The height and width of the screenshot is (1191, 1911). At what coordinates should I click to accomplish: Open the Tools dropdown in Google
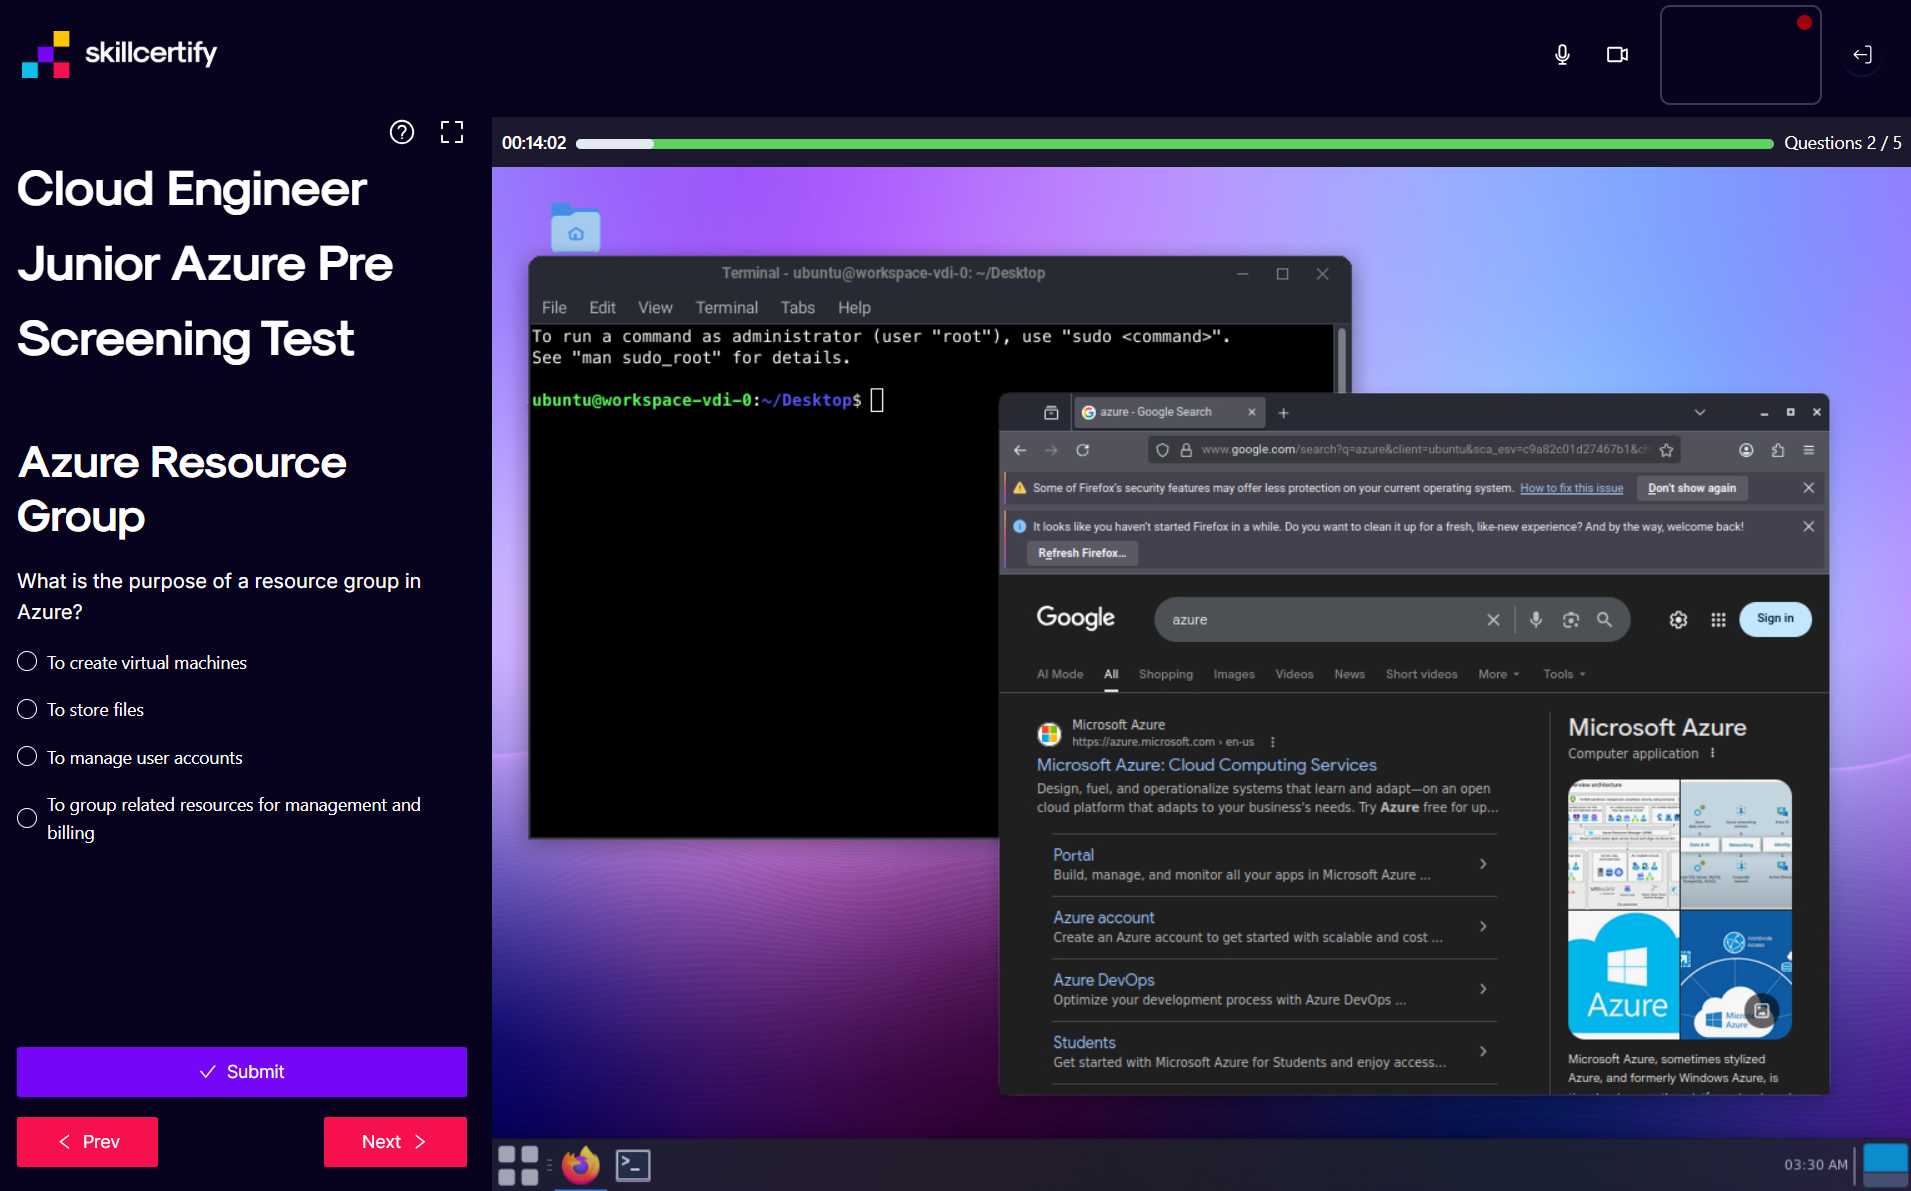click(1563, 674)
